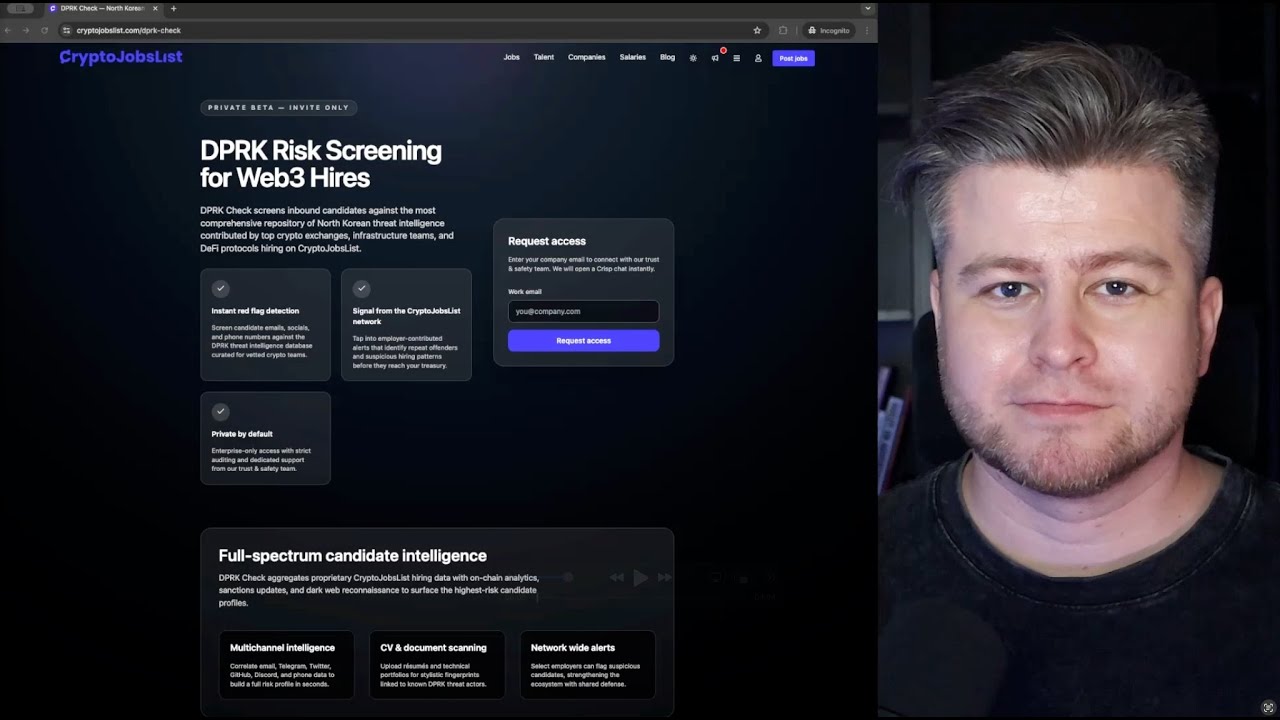Click the Work email input field
The image size is (1280, 720).
click(x=583, y=311)
